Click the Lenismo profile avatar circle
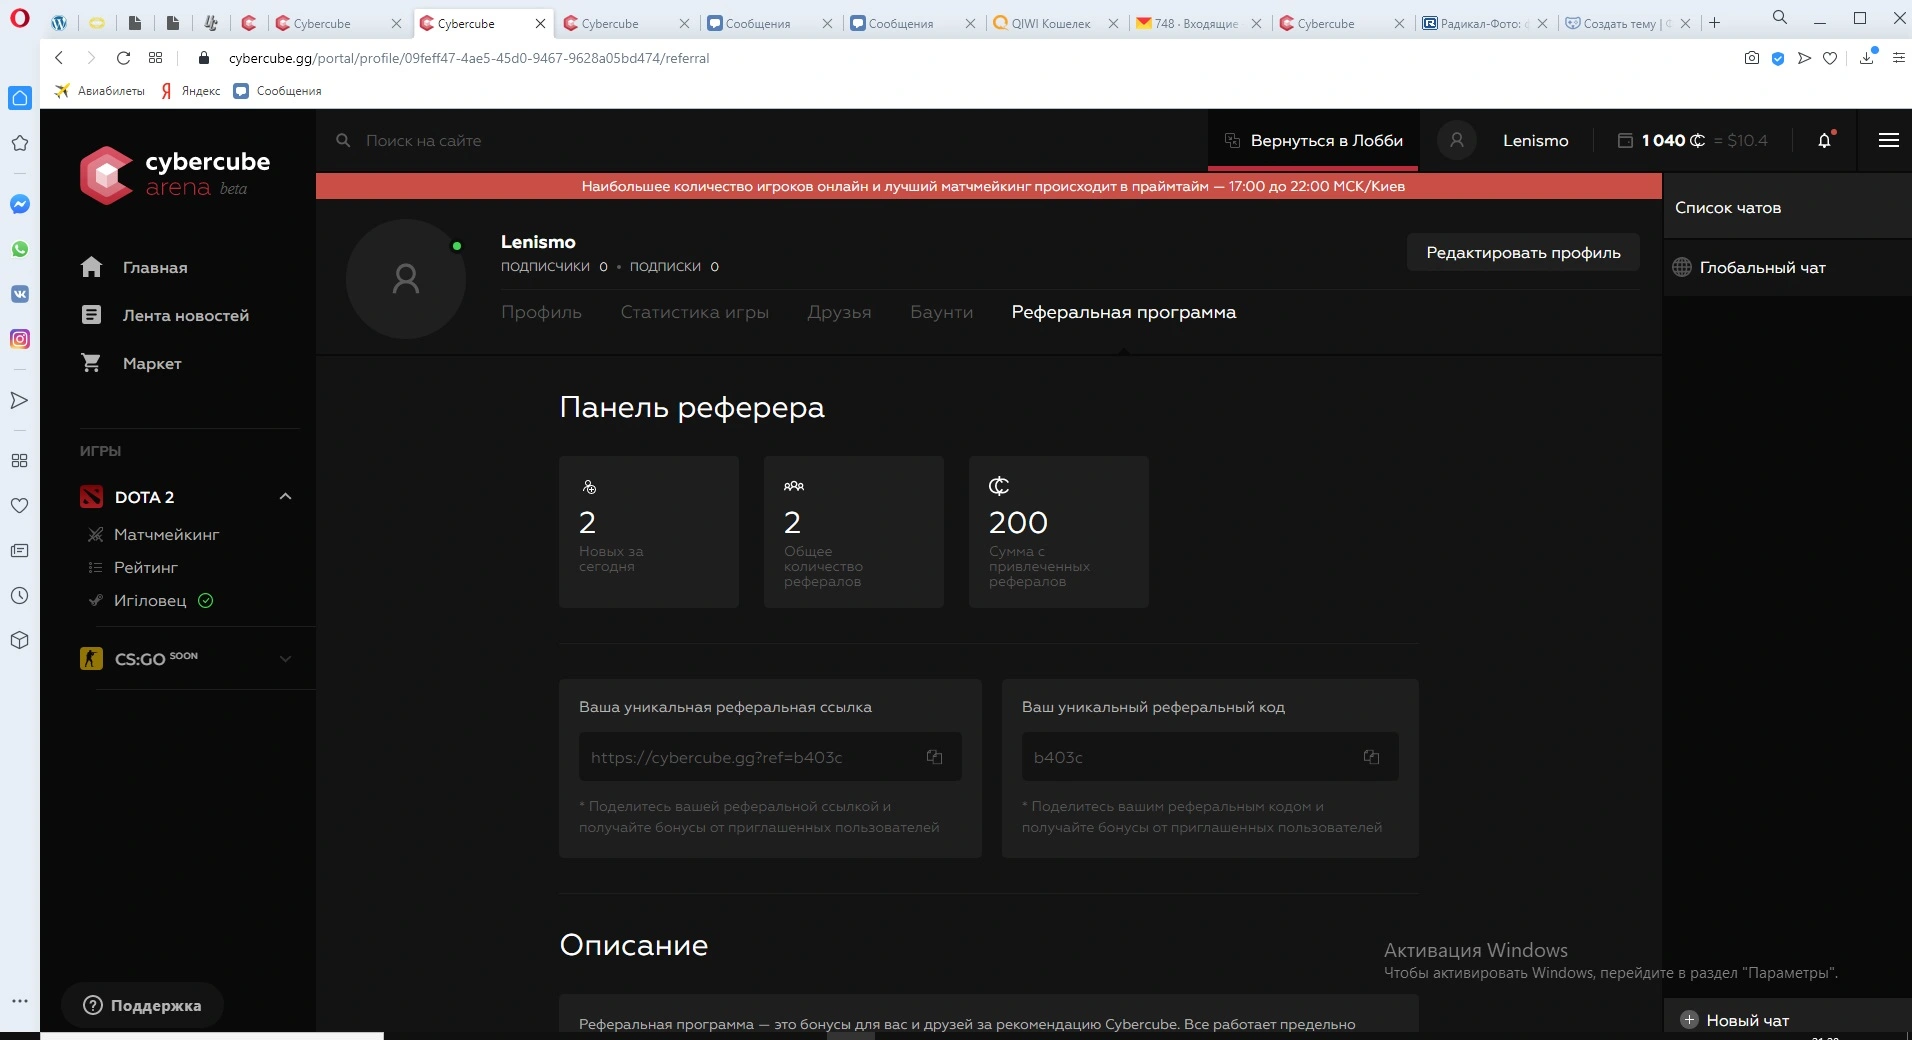 tap(405, 278)
